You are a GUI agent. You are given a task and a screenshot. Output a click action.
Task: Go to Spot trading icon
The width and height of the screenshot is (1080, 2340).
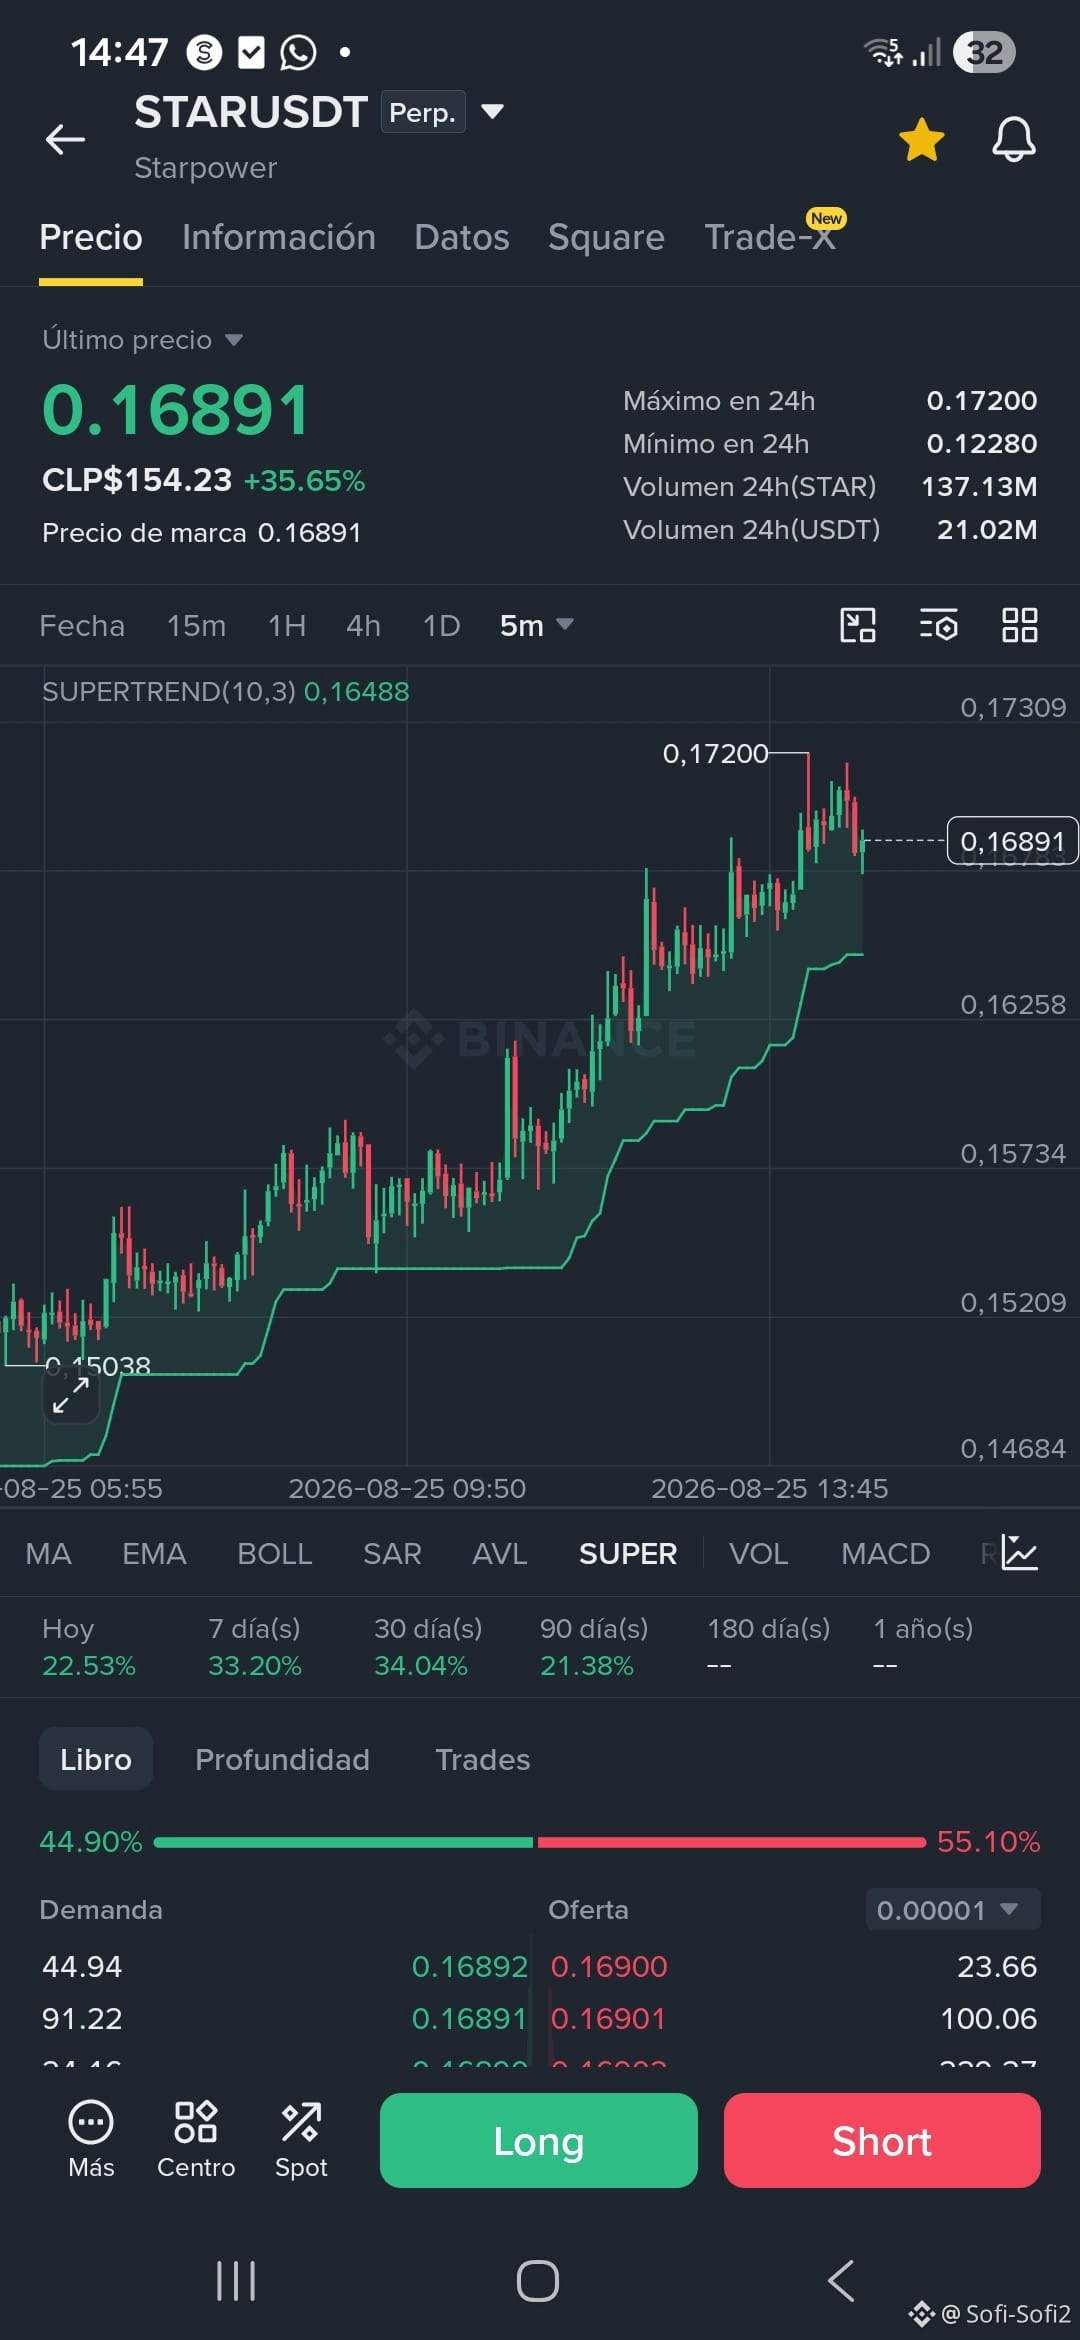point(301,2140)
